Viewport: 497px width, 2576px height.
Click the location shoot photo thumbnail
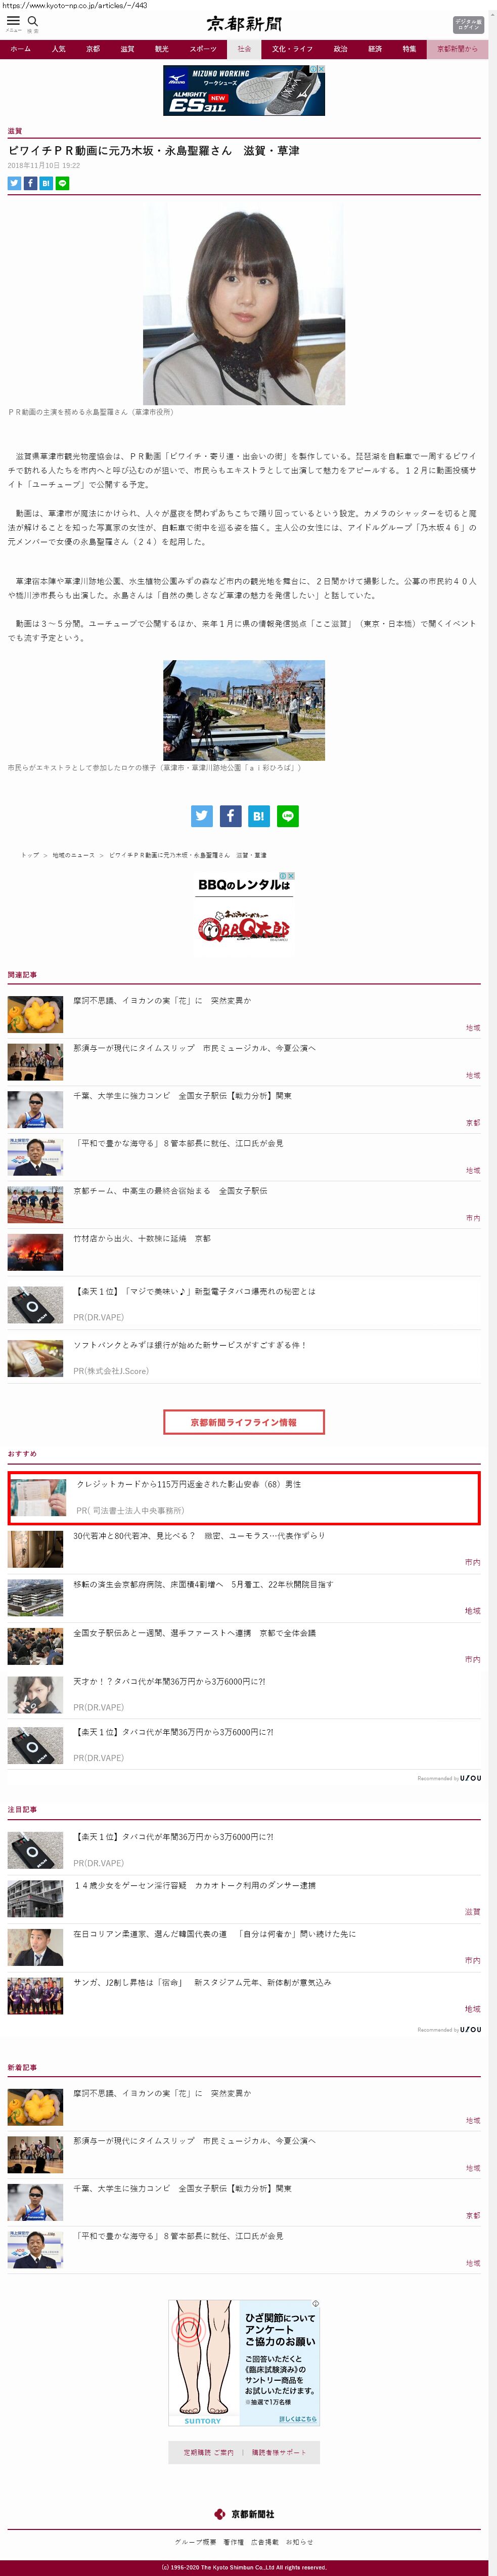click(244, 710)
